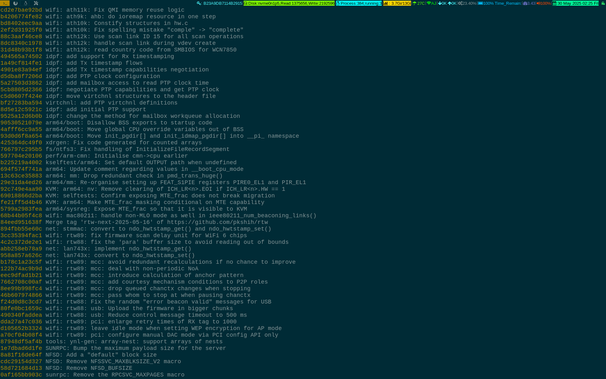Click the temperature 27C indicator
The height and width of the screenshot is (379, 606).
[419, 3]
